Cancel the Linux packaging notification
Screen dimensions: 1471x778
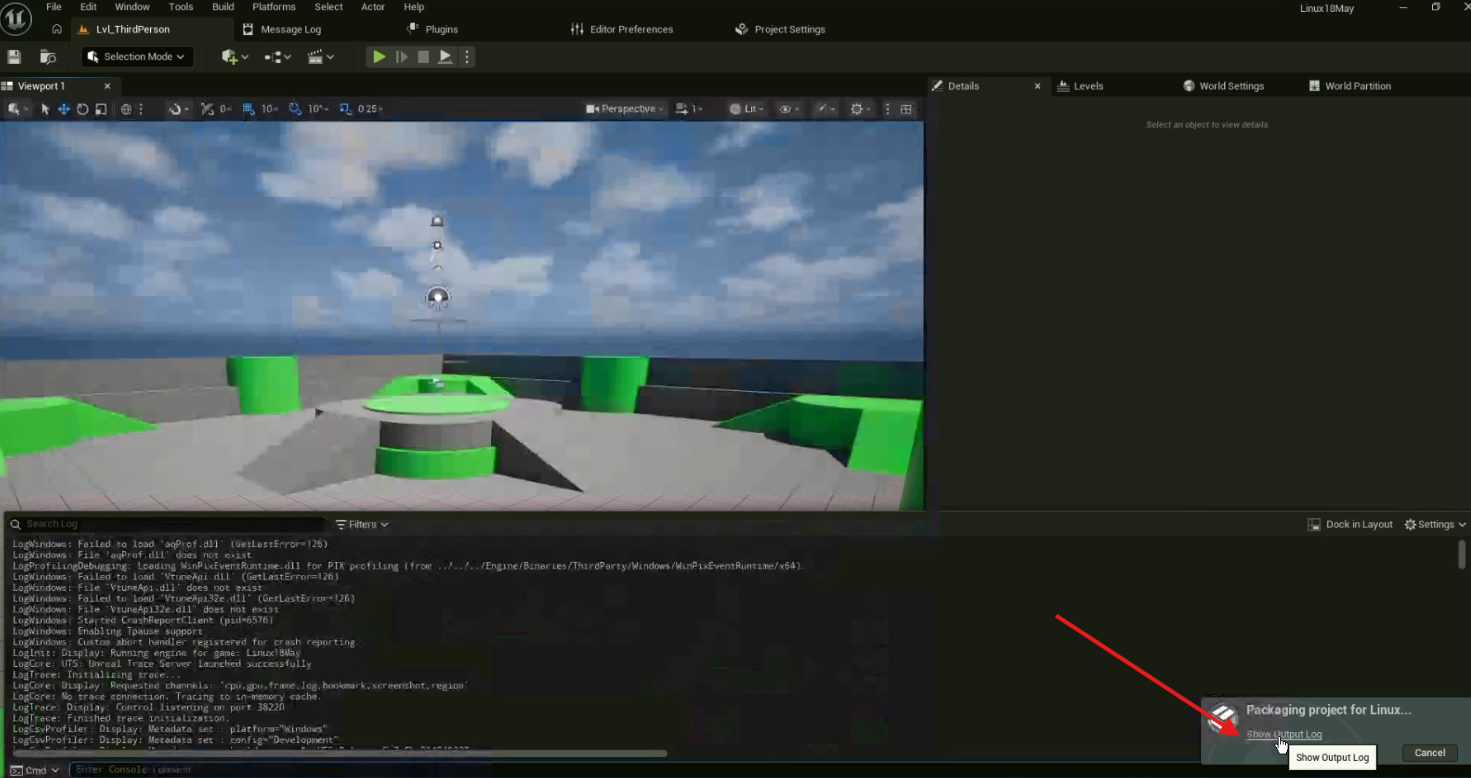(1430, 753)
